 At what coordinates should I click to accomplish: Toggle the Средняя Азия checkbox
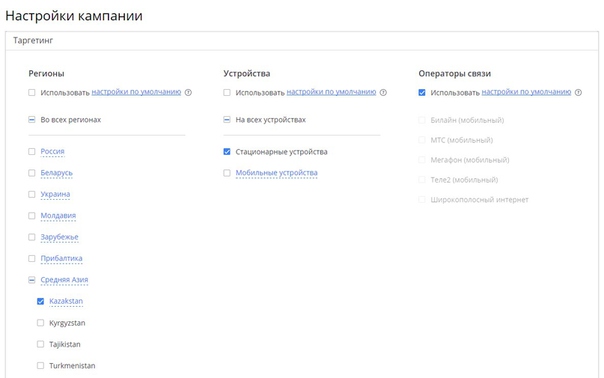tap(32, 280)
